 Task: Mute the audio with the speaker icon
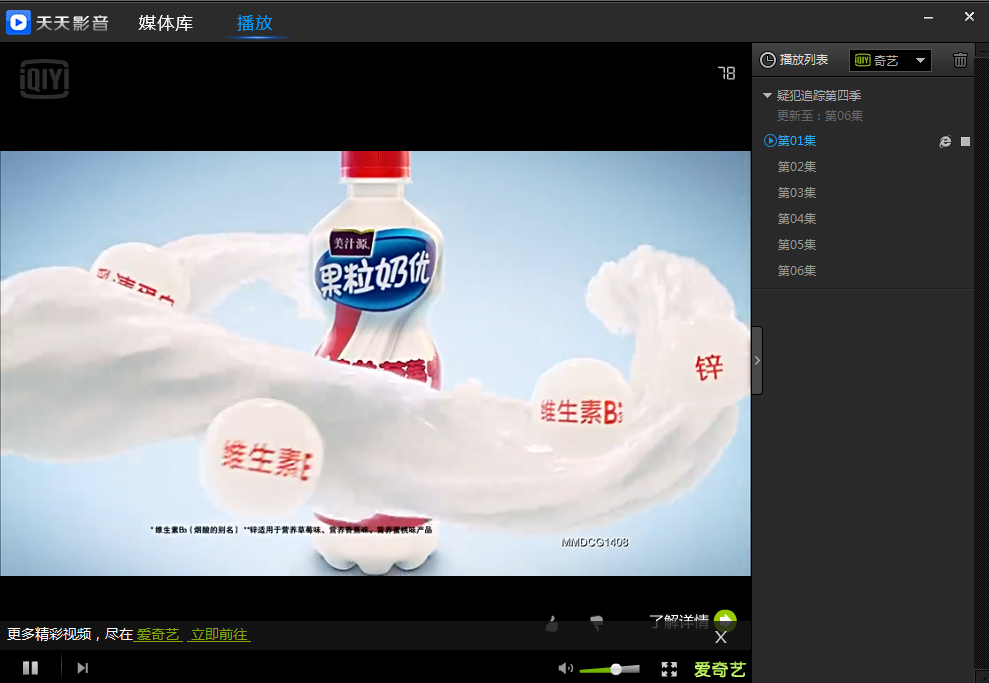click(566, 668)
